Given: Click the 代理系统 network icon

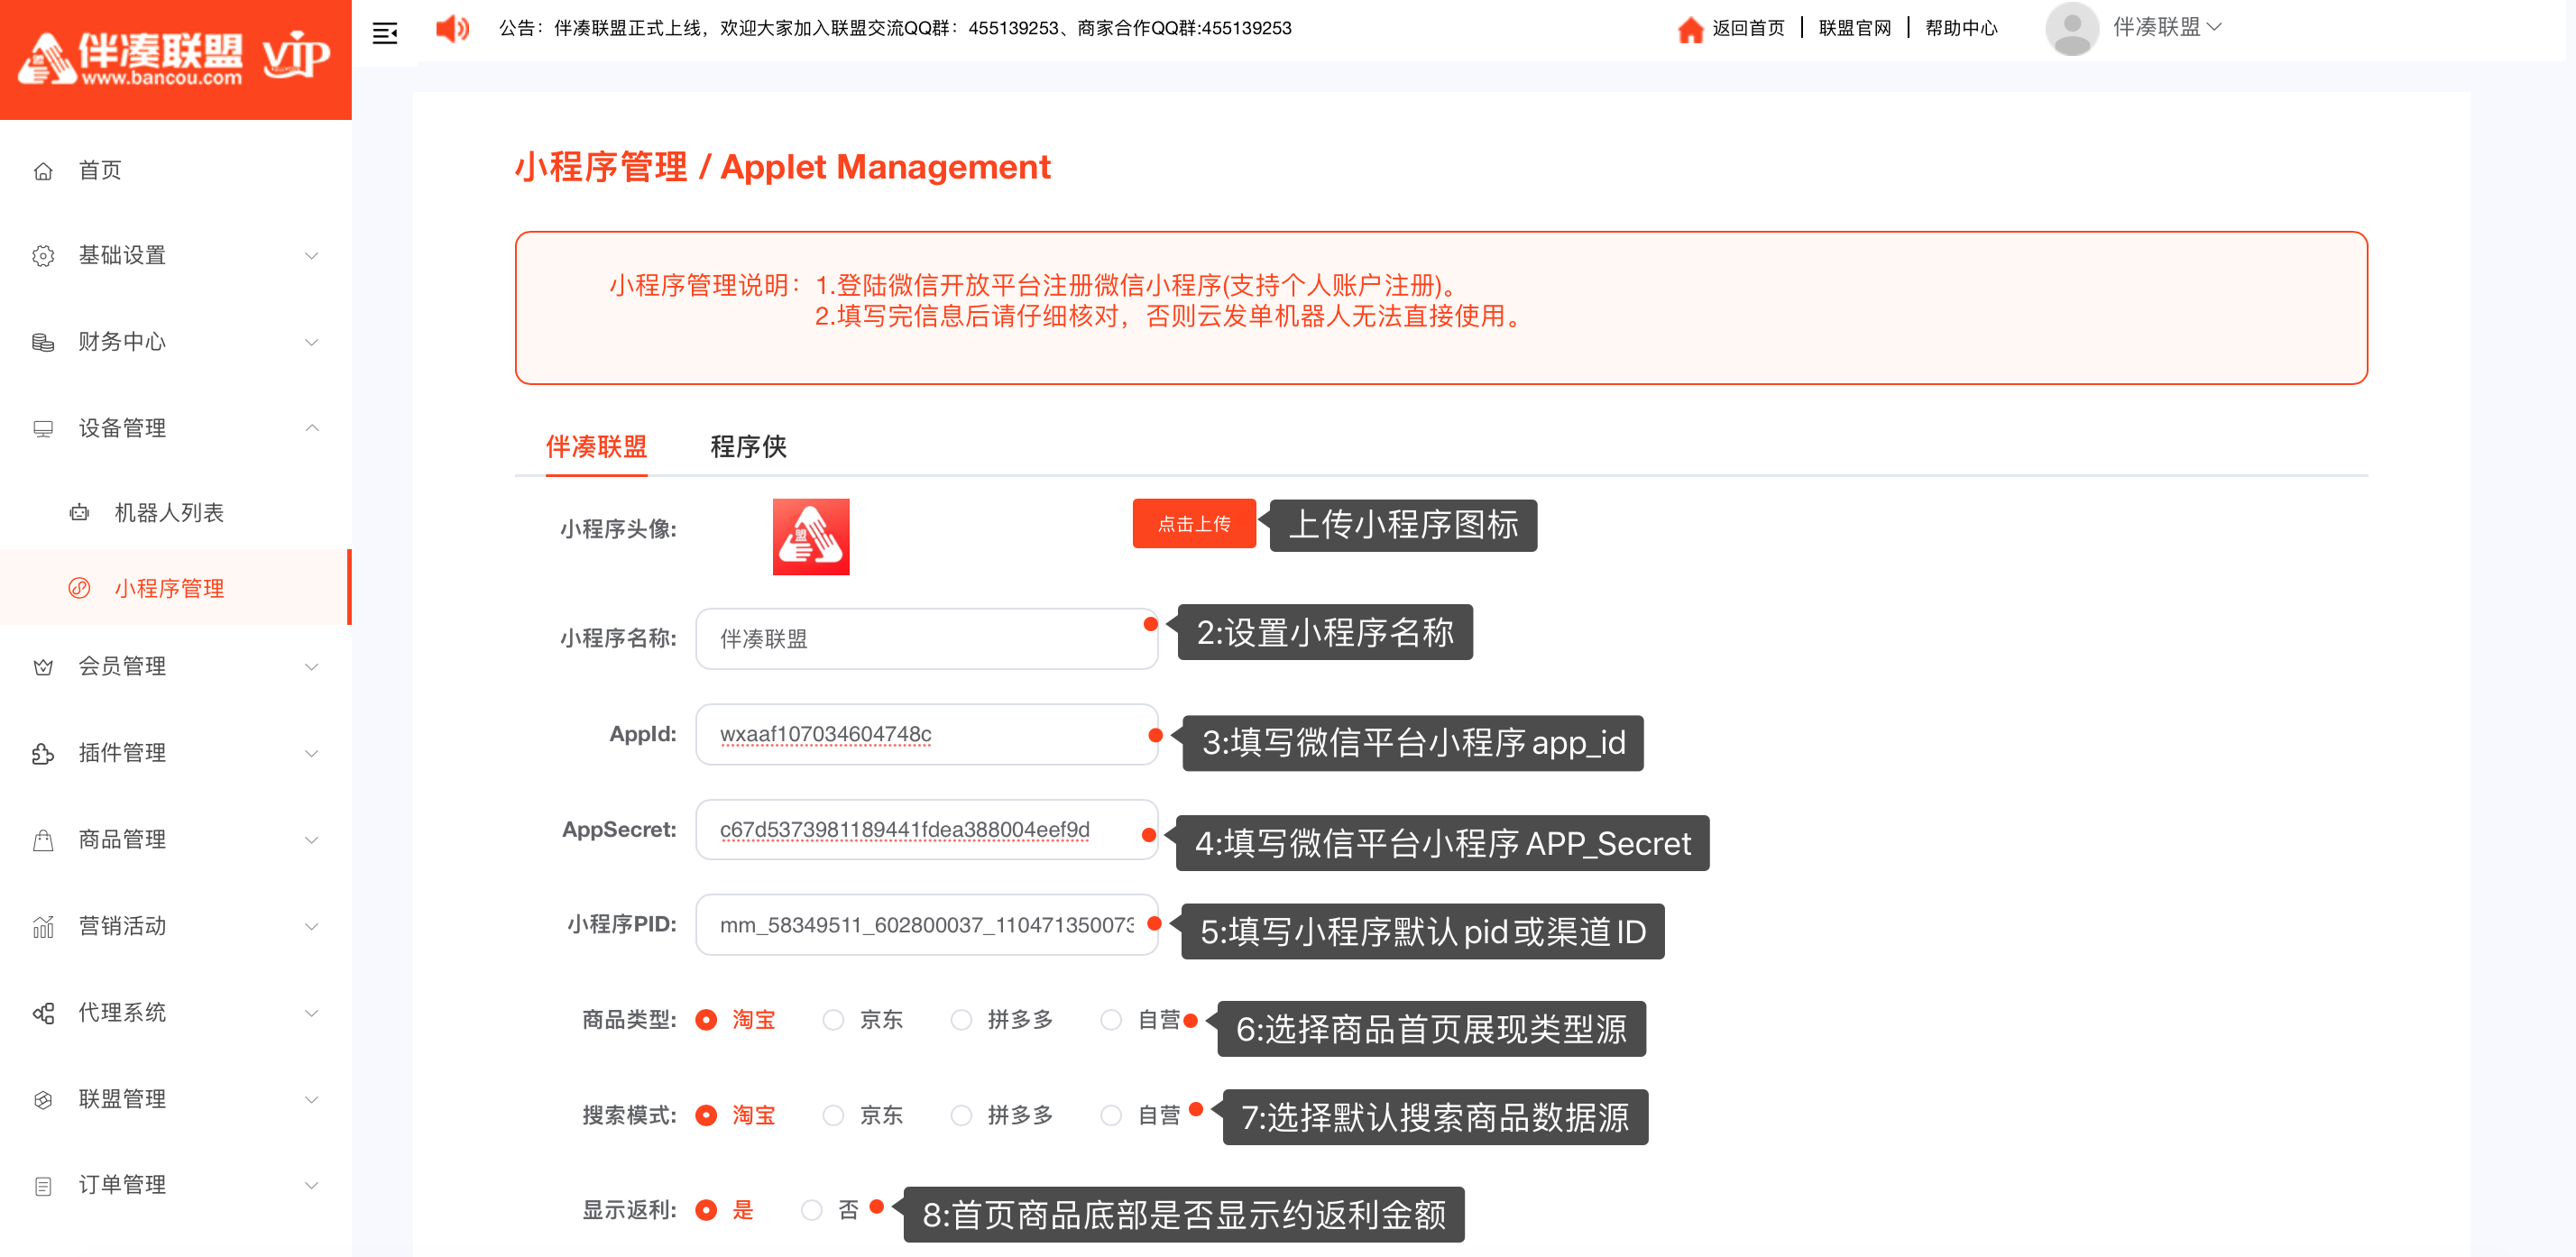Looking at the screenshot, I should pos(43,1013).
